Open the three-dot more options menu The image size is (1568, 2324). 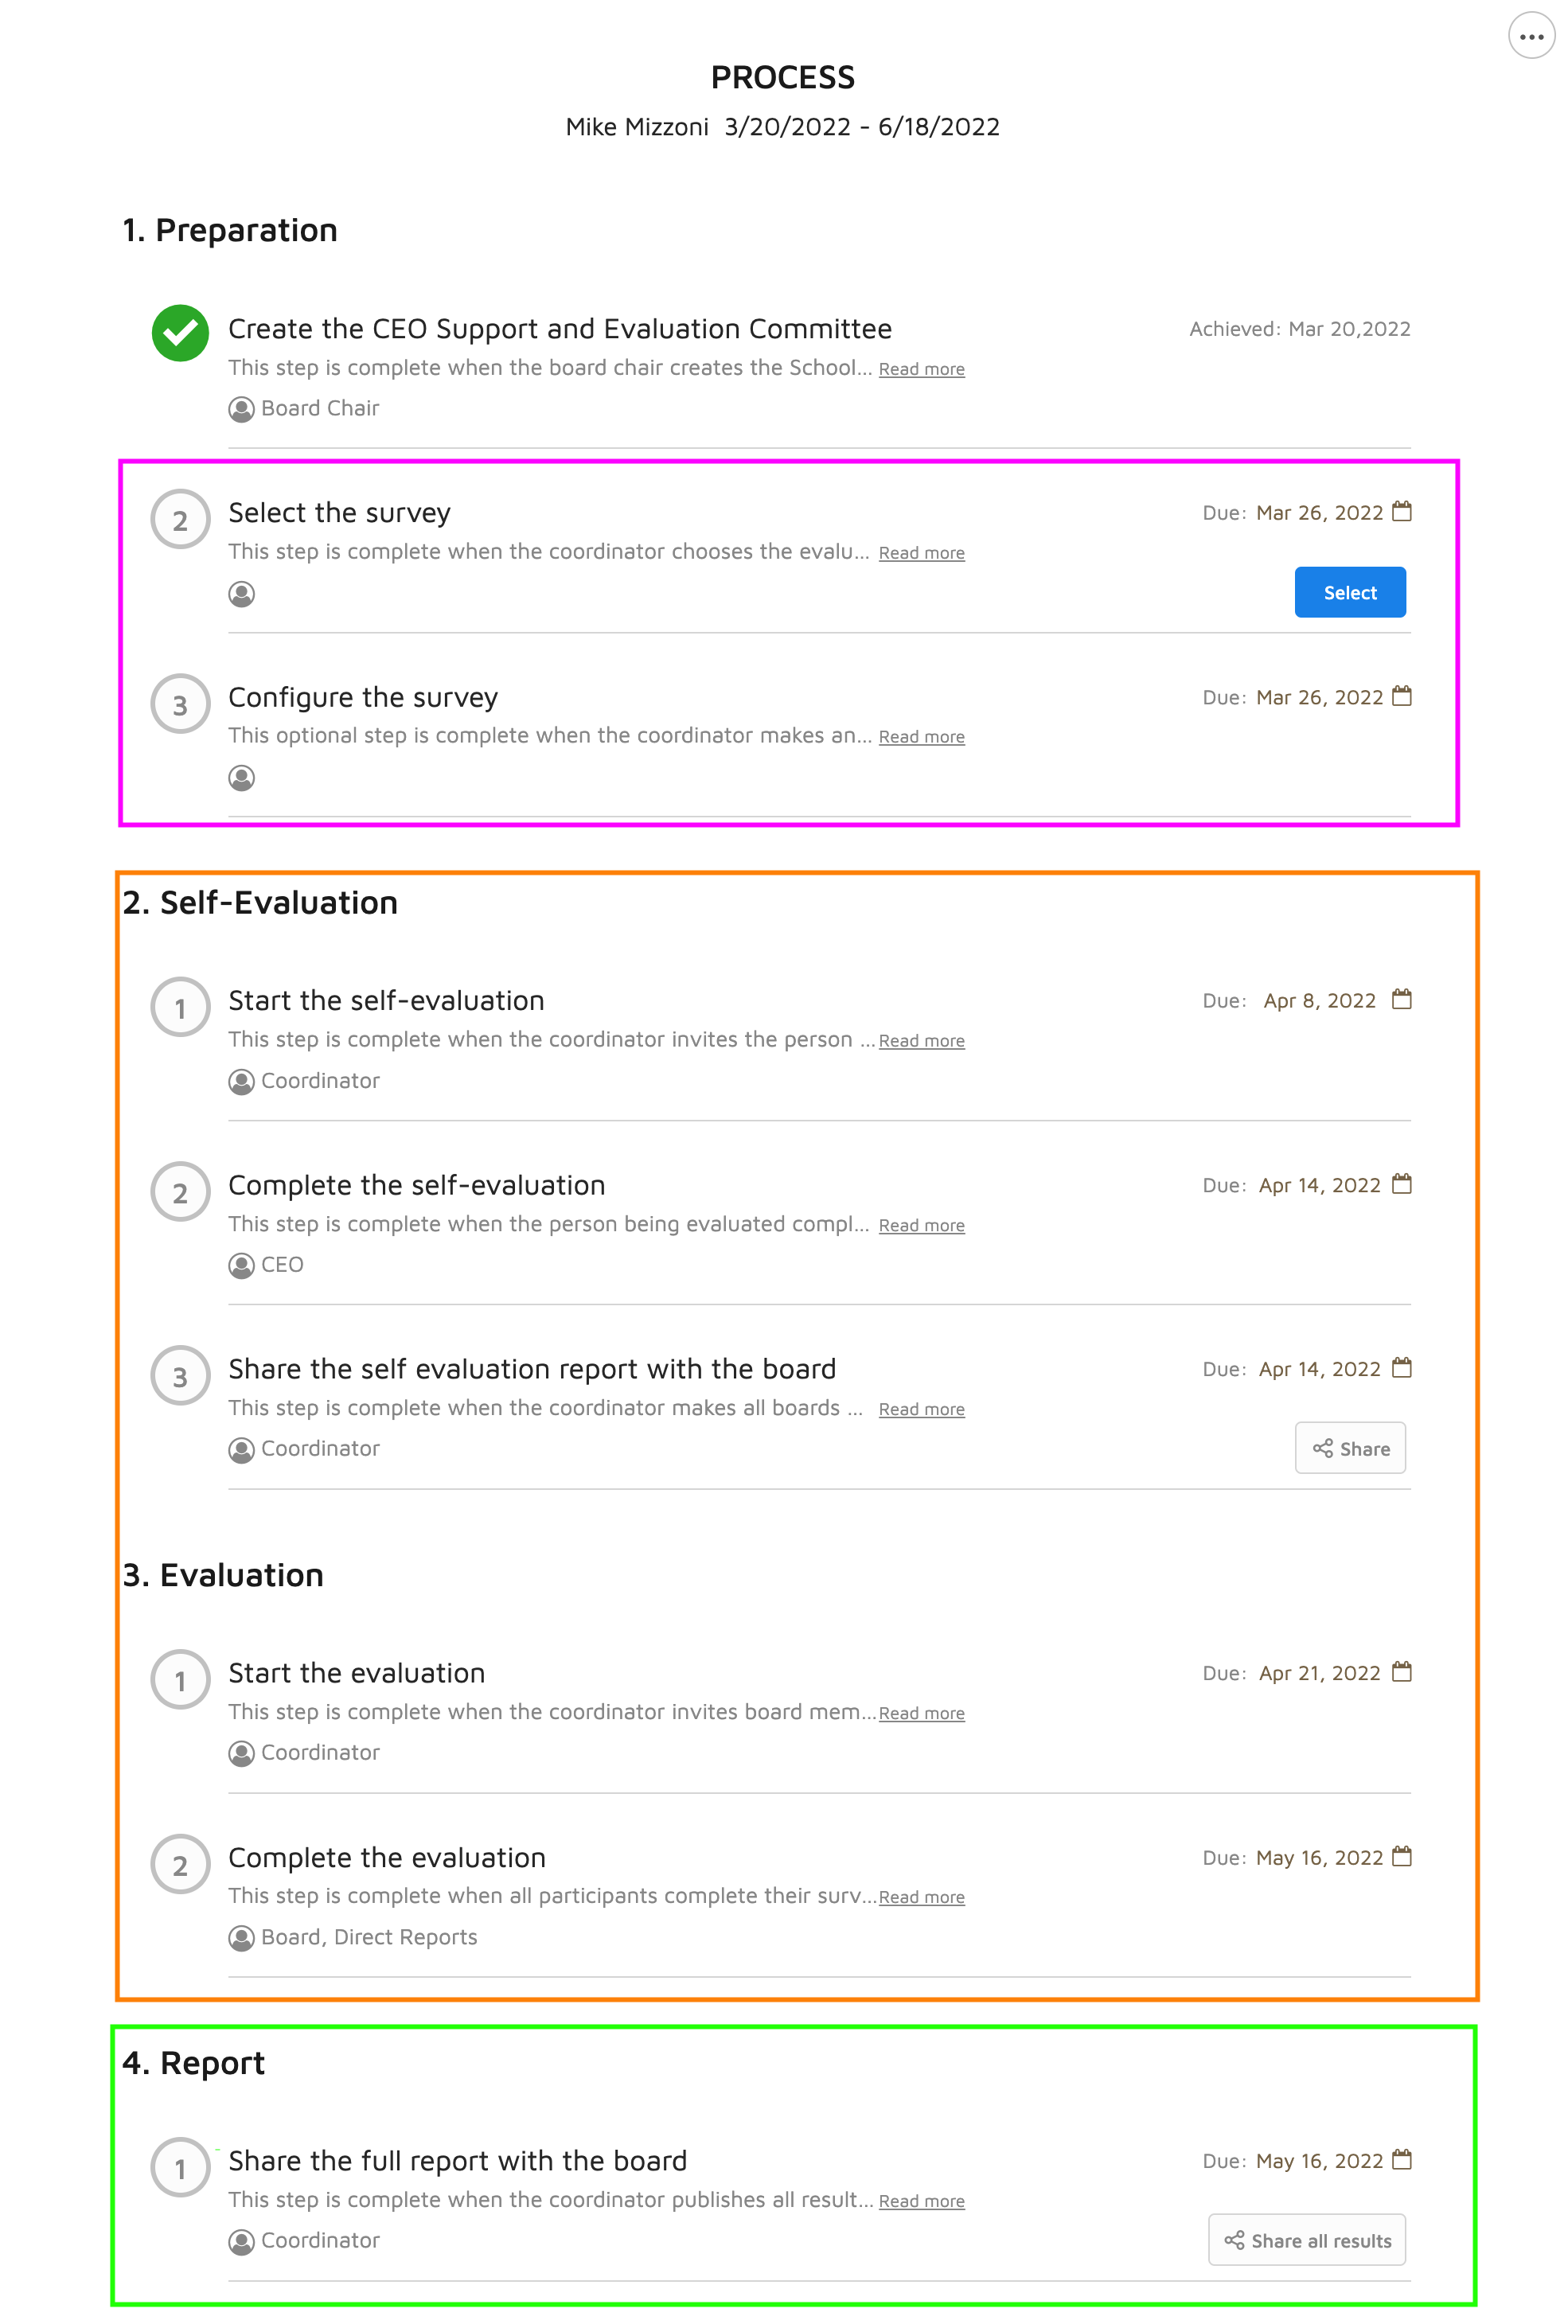(x=1531, y=36)
